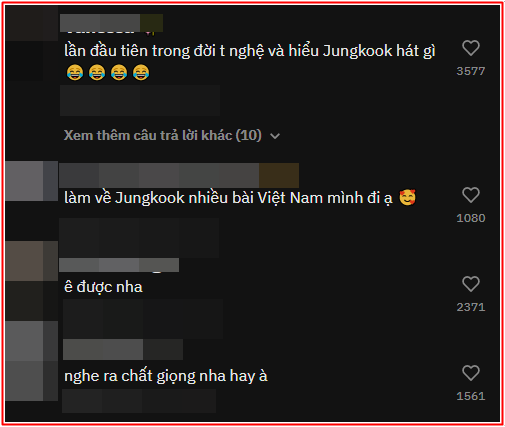Click the 3577 like count
Image resolution: width=505 pixels, height=427 pixels.
coord(471,71)
